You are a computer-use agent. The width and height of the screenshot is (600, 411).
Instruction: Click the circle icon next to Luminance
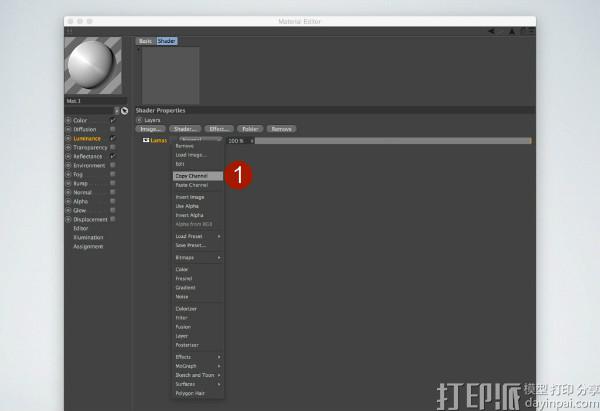pos(68,139)
